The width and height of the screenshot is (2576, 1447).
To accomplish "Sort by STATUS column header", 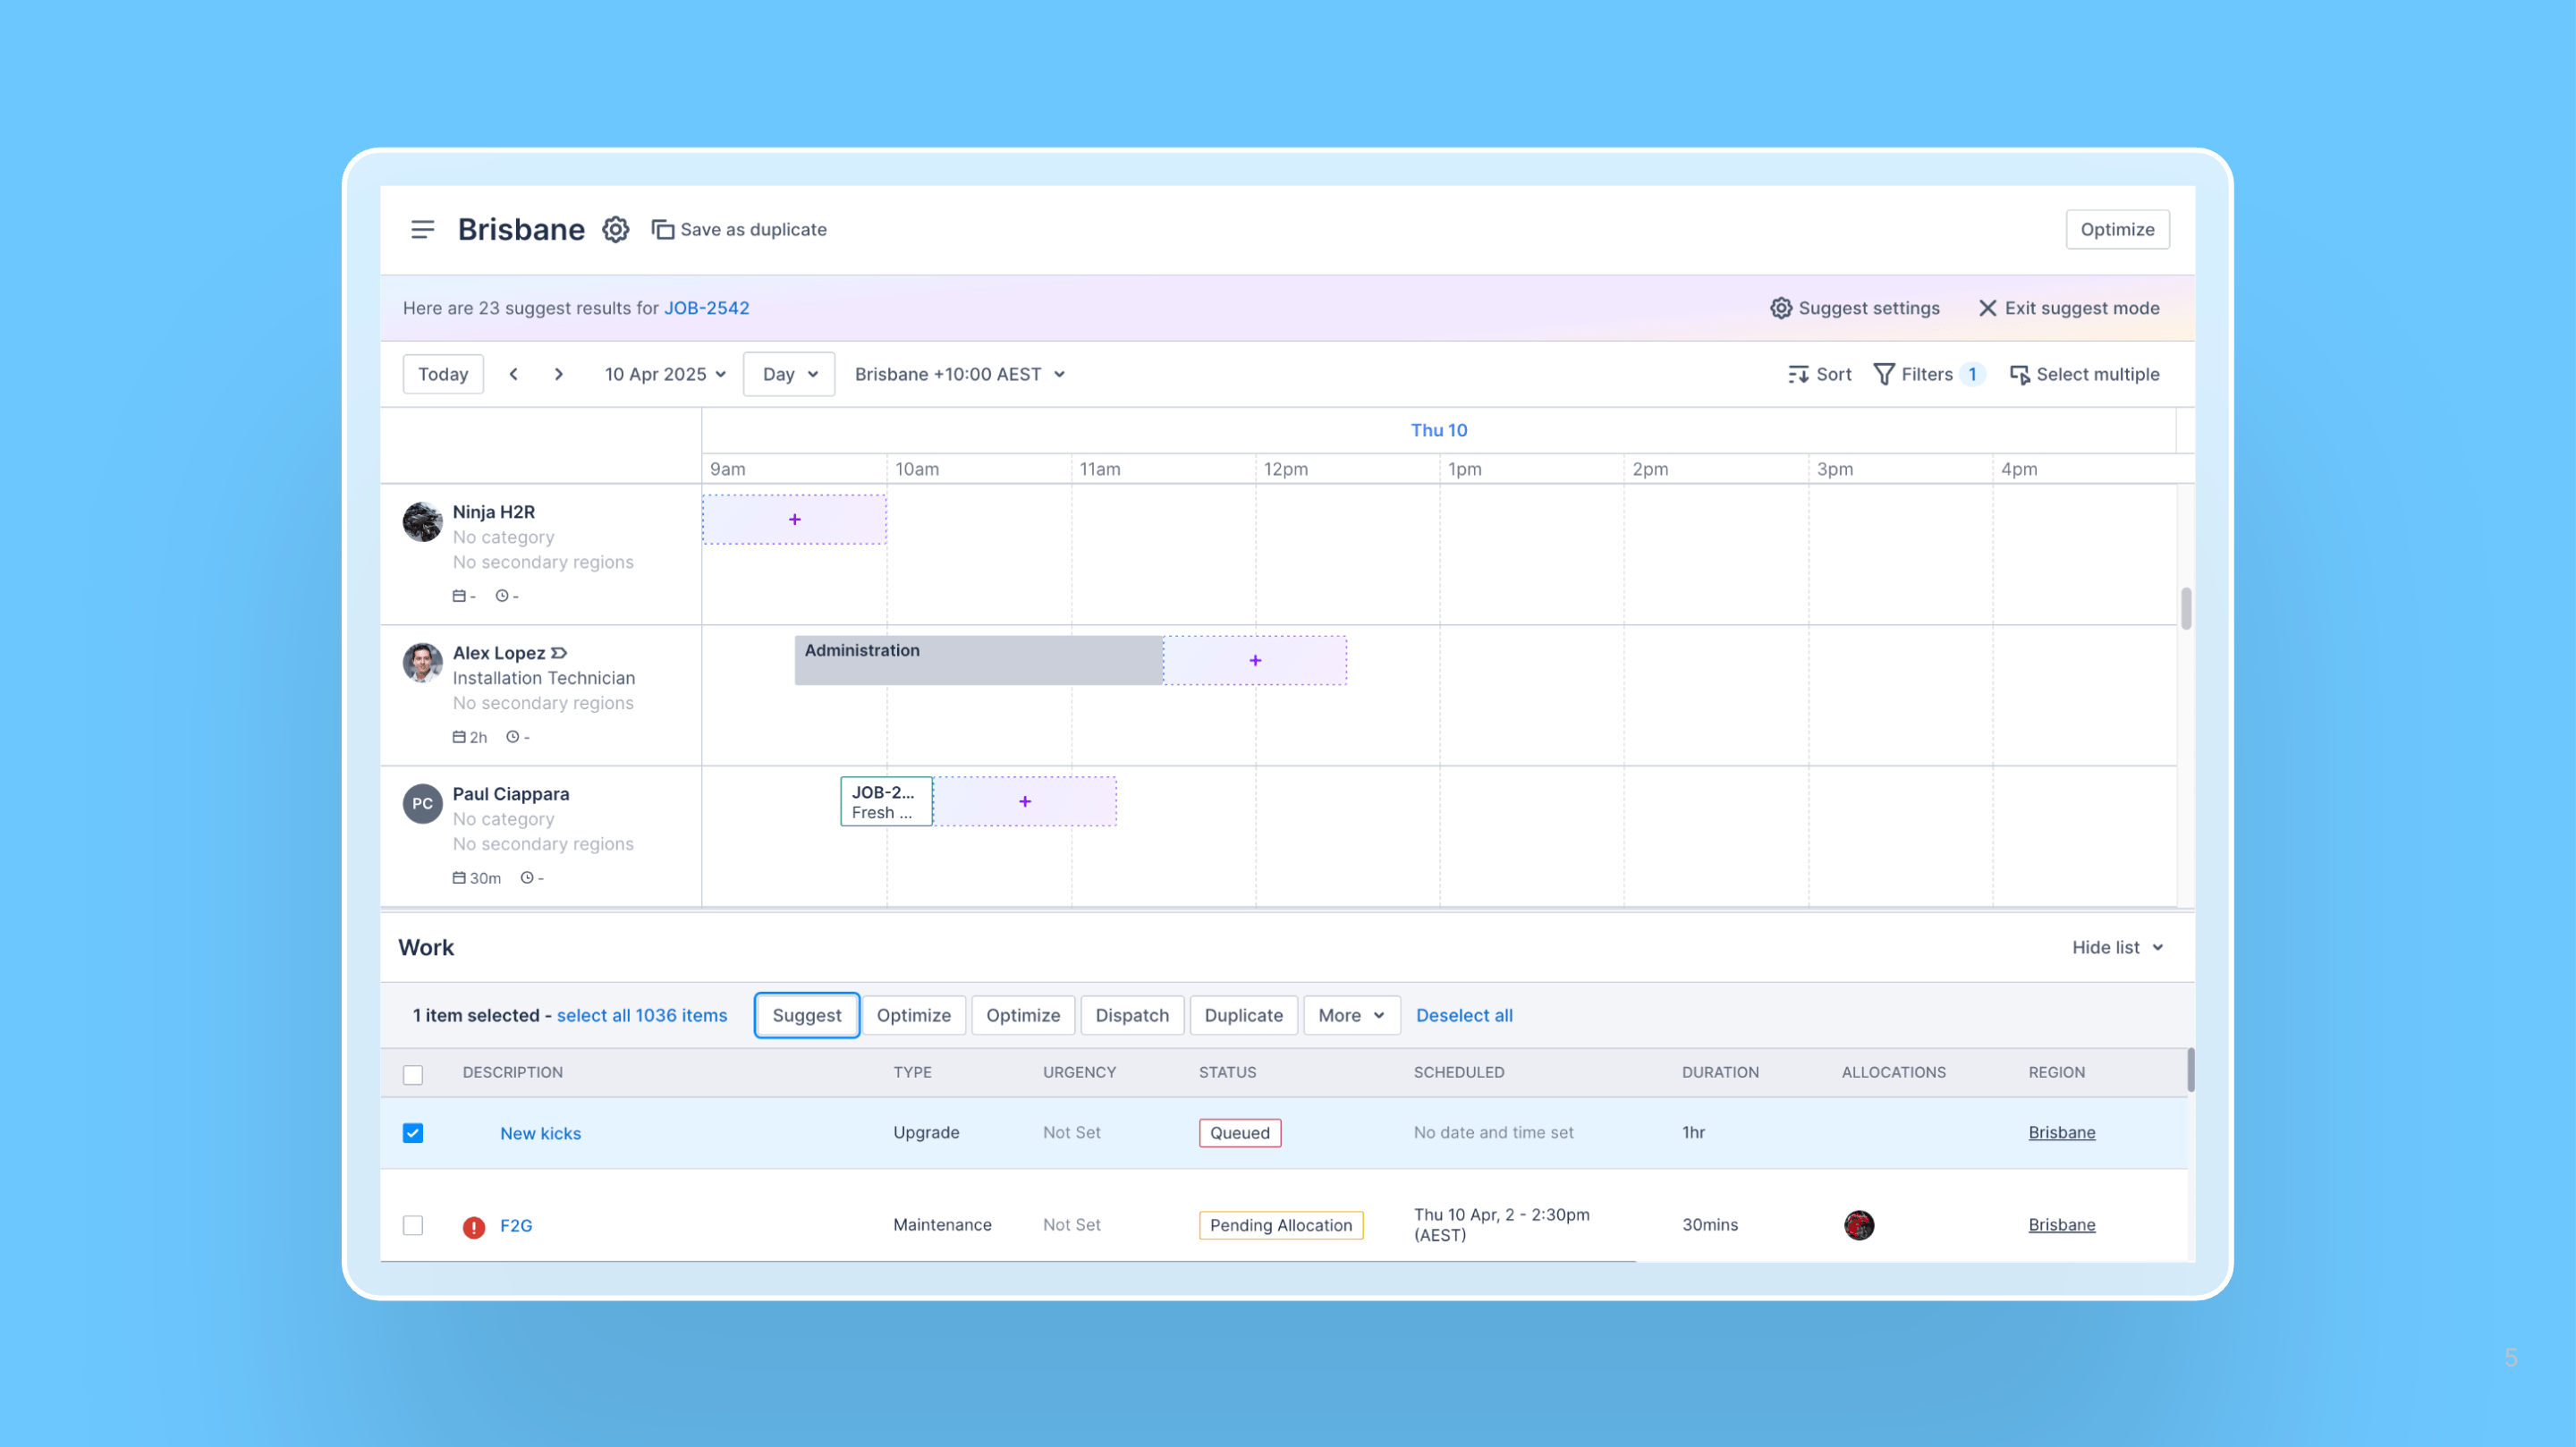I will click(1227, 1072).
